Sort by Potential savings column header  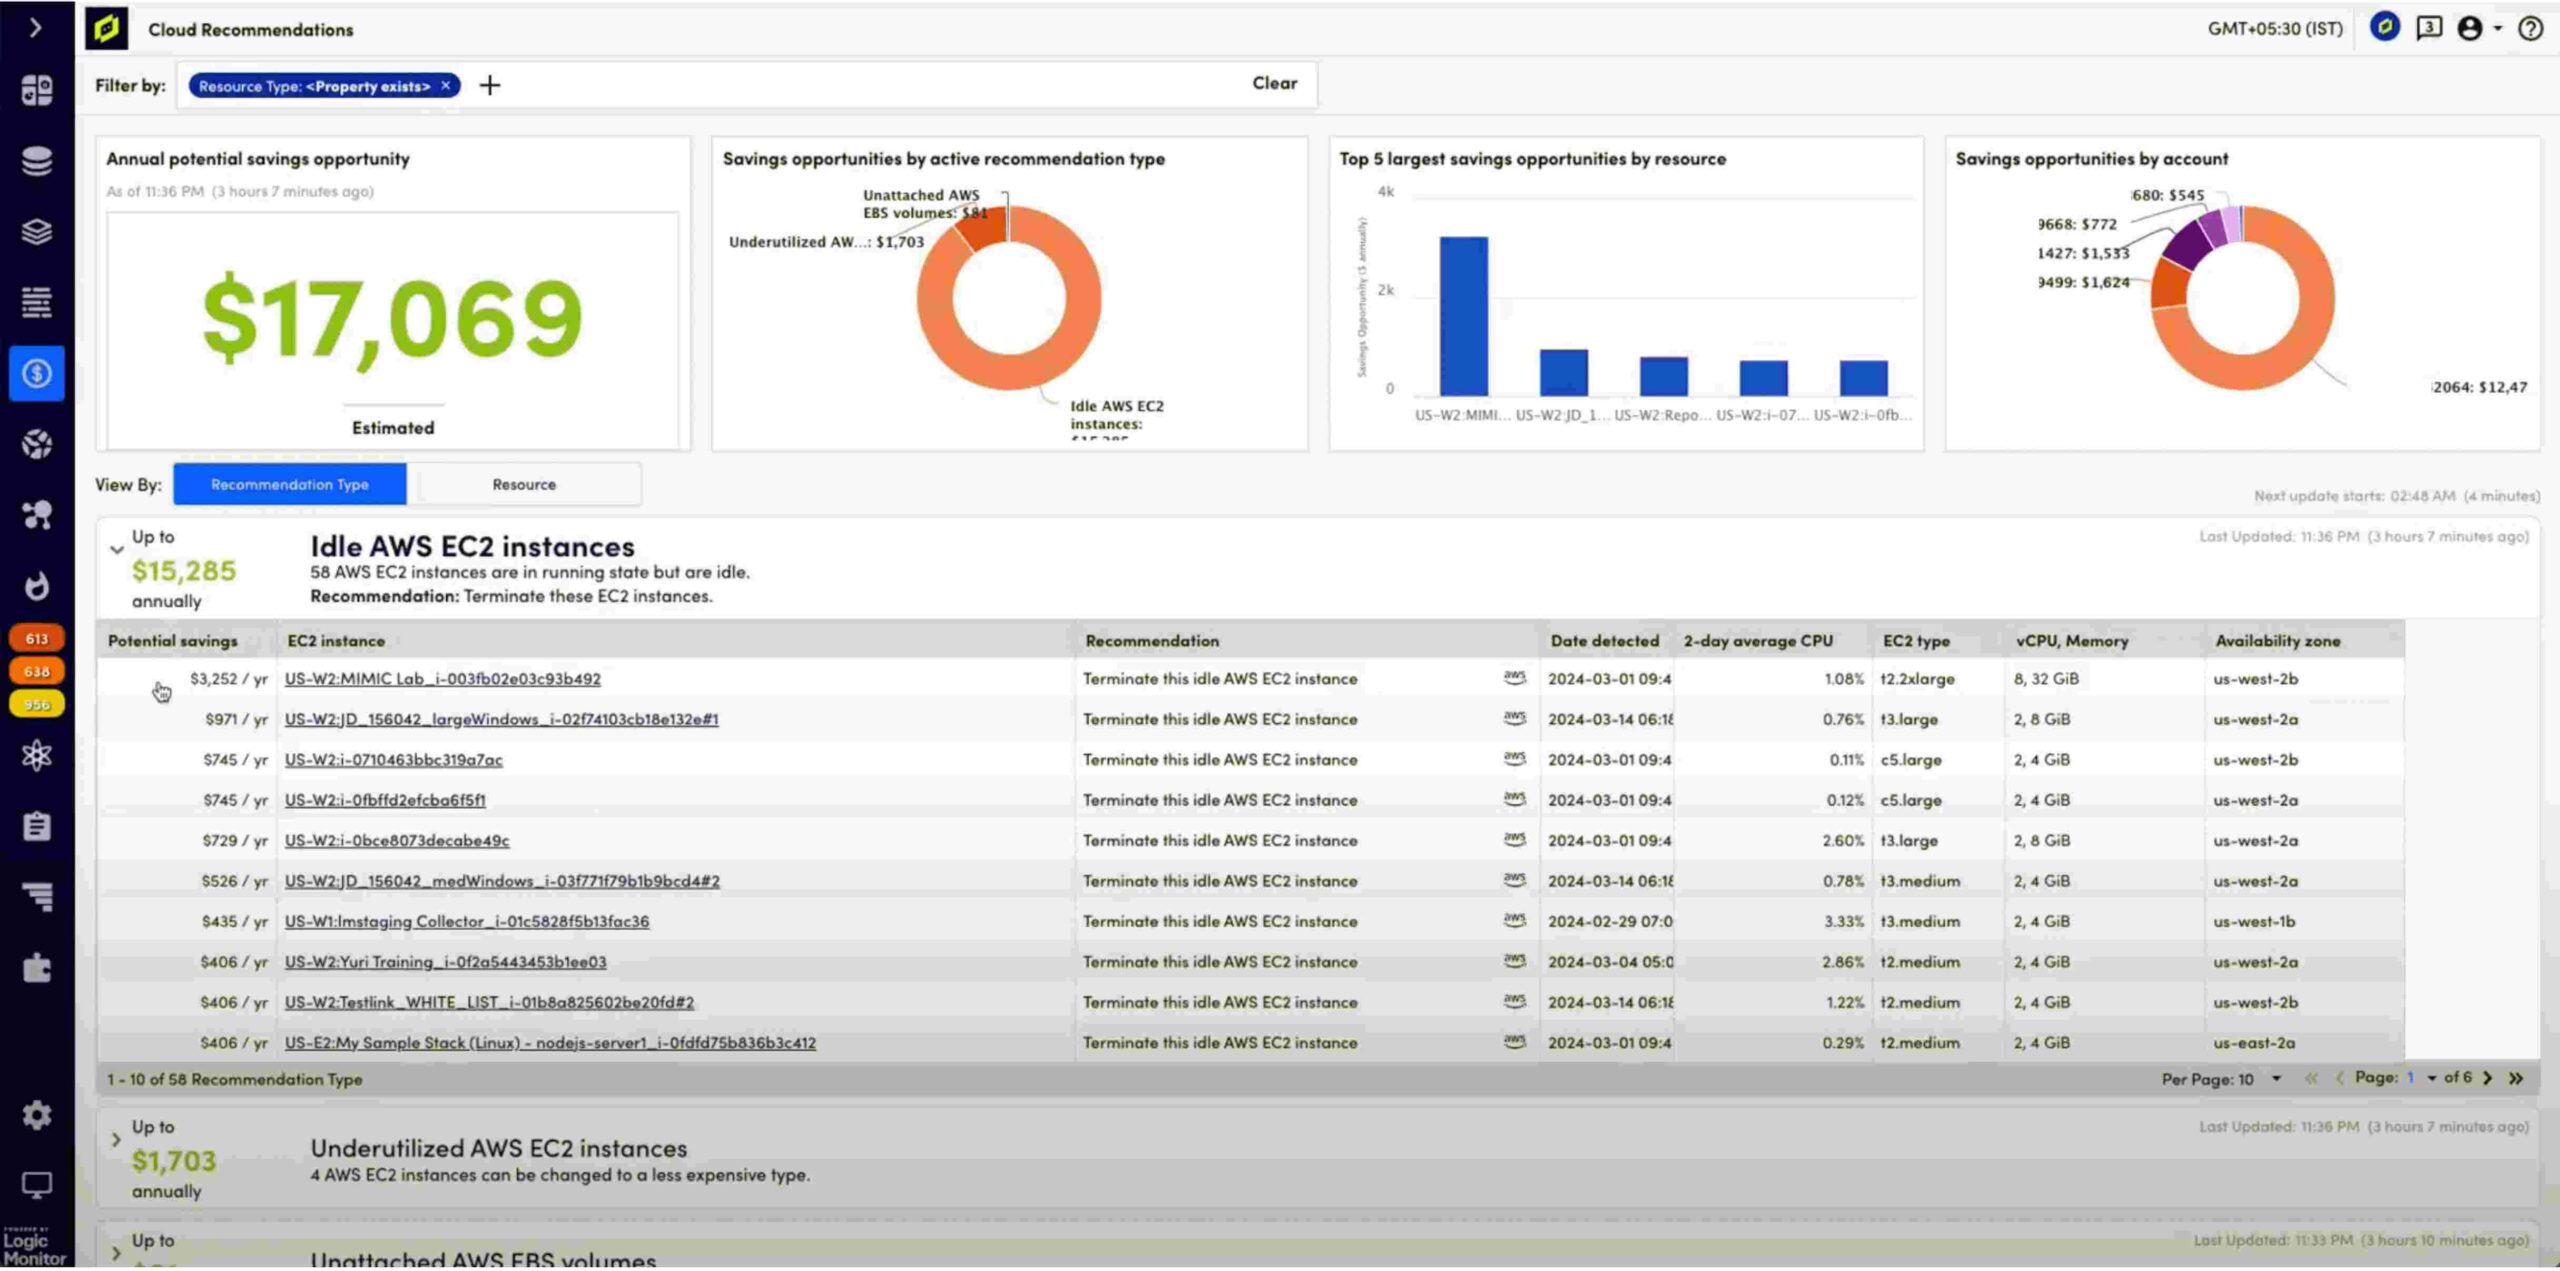[173, 641]
